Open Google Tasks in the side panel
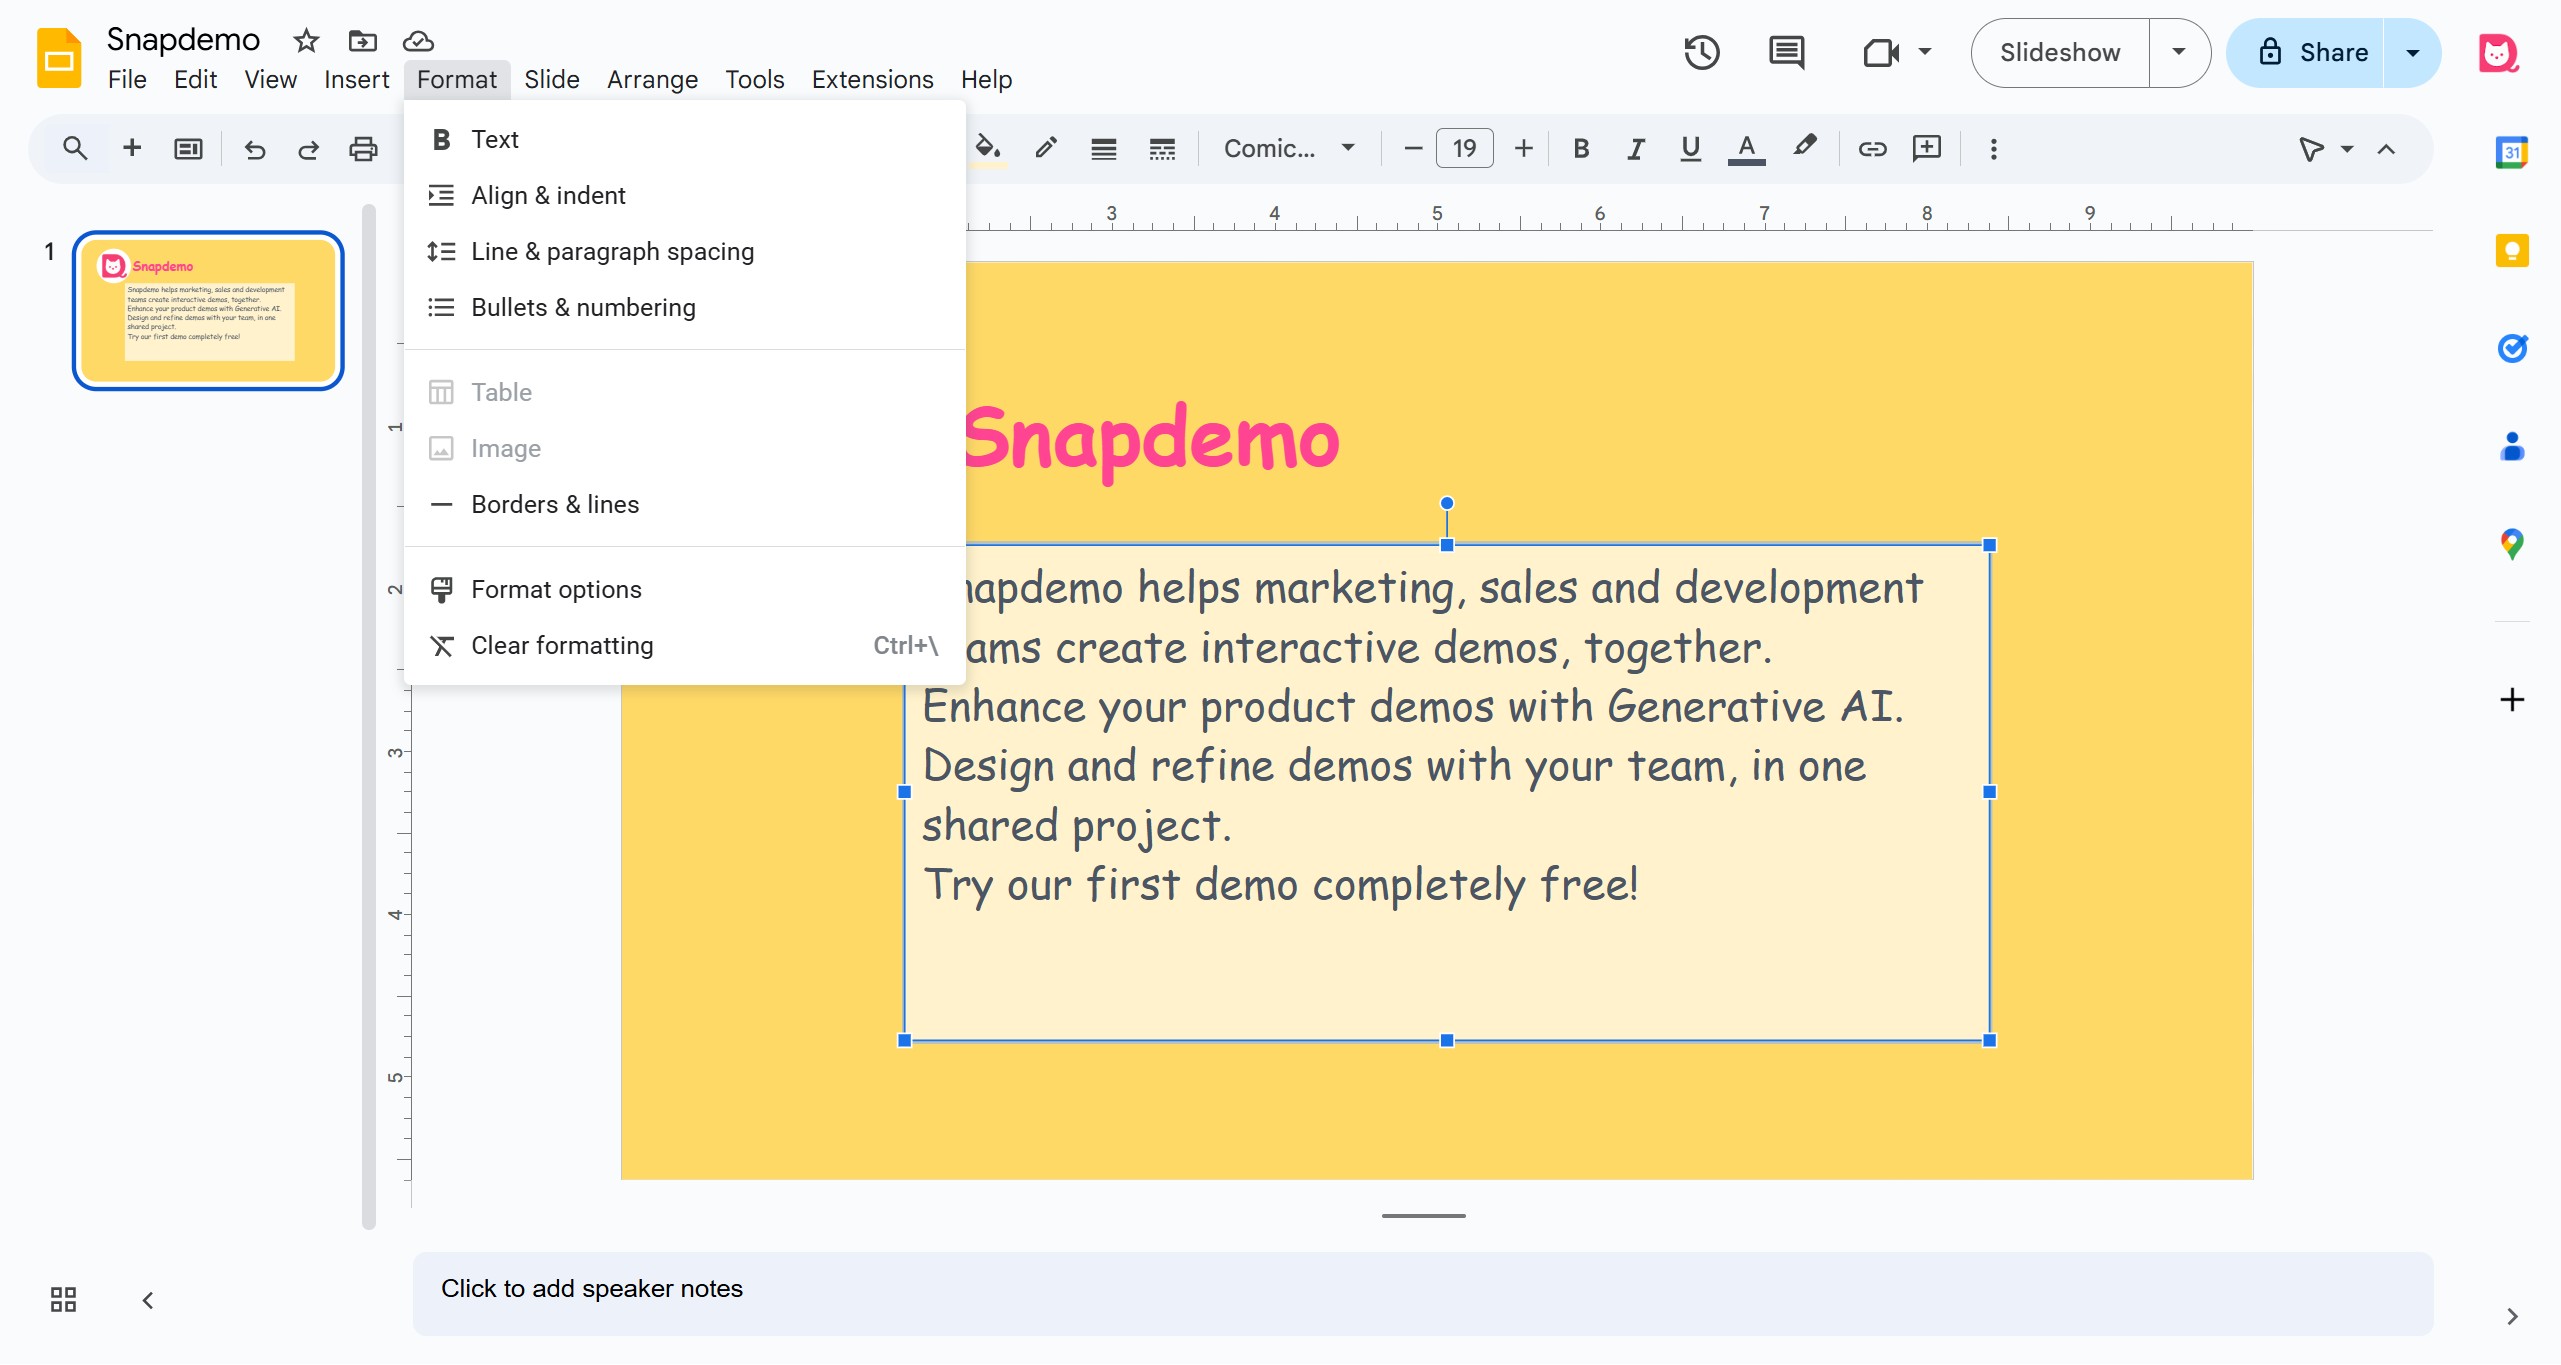This screenshot has width=2561, height=1365. 2512,348
